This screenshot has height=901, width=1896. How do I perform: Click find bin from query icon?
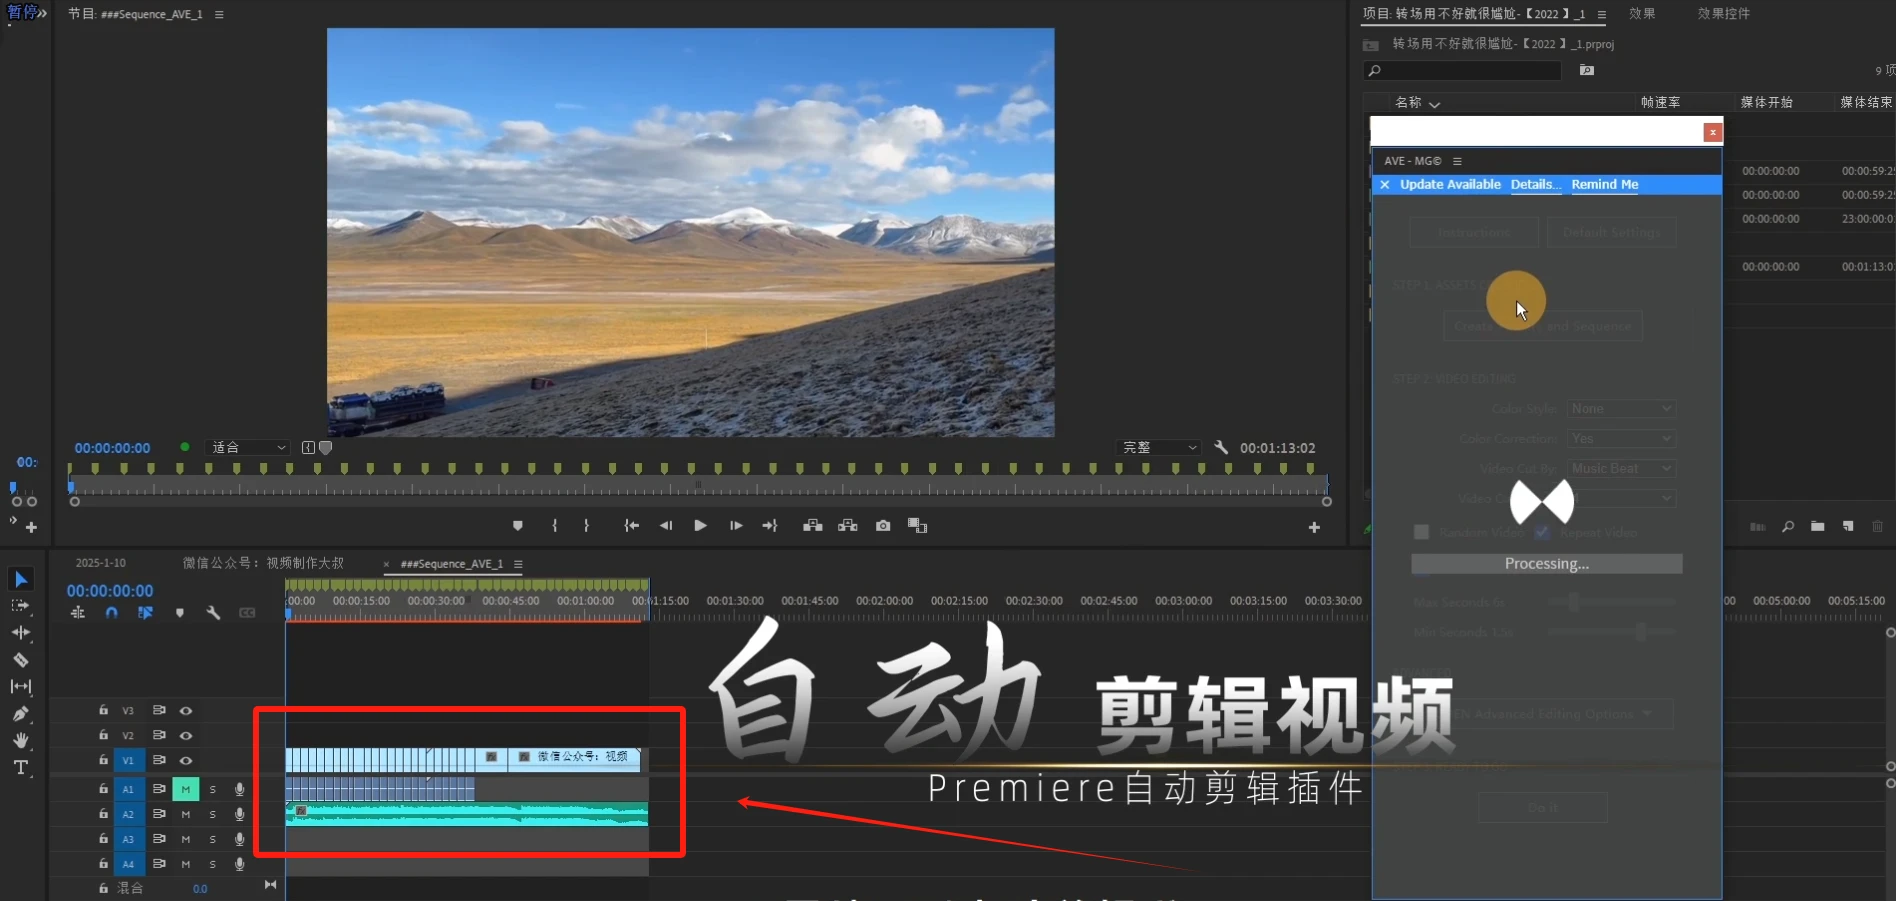click(x=1587, y=70)
